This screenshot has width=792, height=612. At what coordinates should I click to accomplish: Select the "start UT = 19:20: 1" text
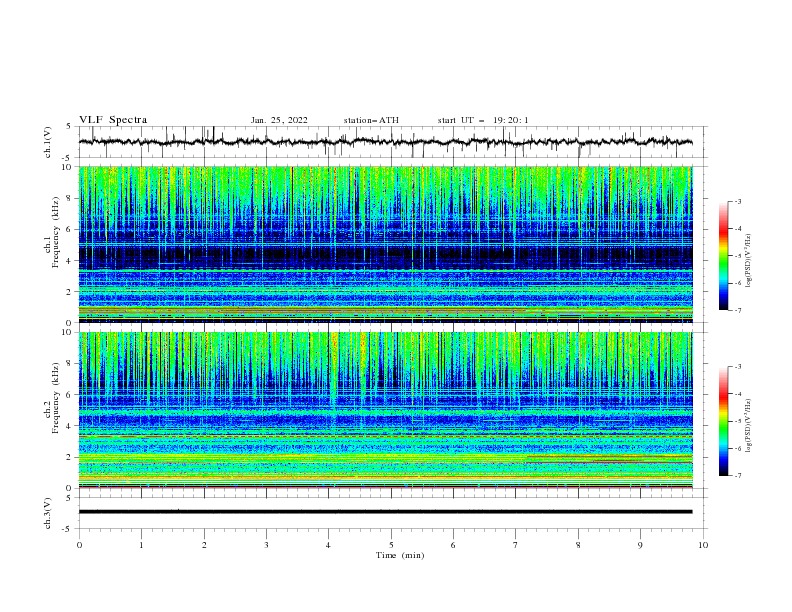tap(483, 120)
